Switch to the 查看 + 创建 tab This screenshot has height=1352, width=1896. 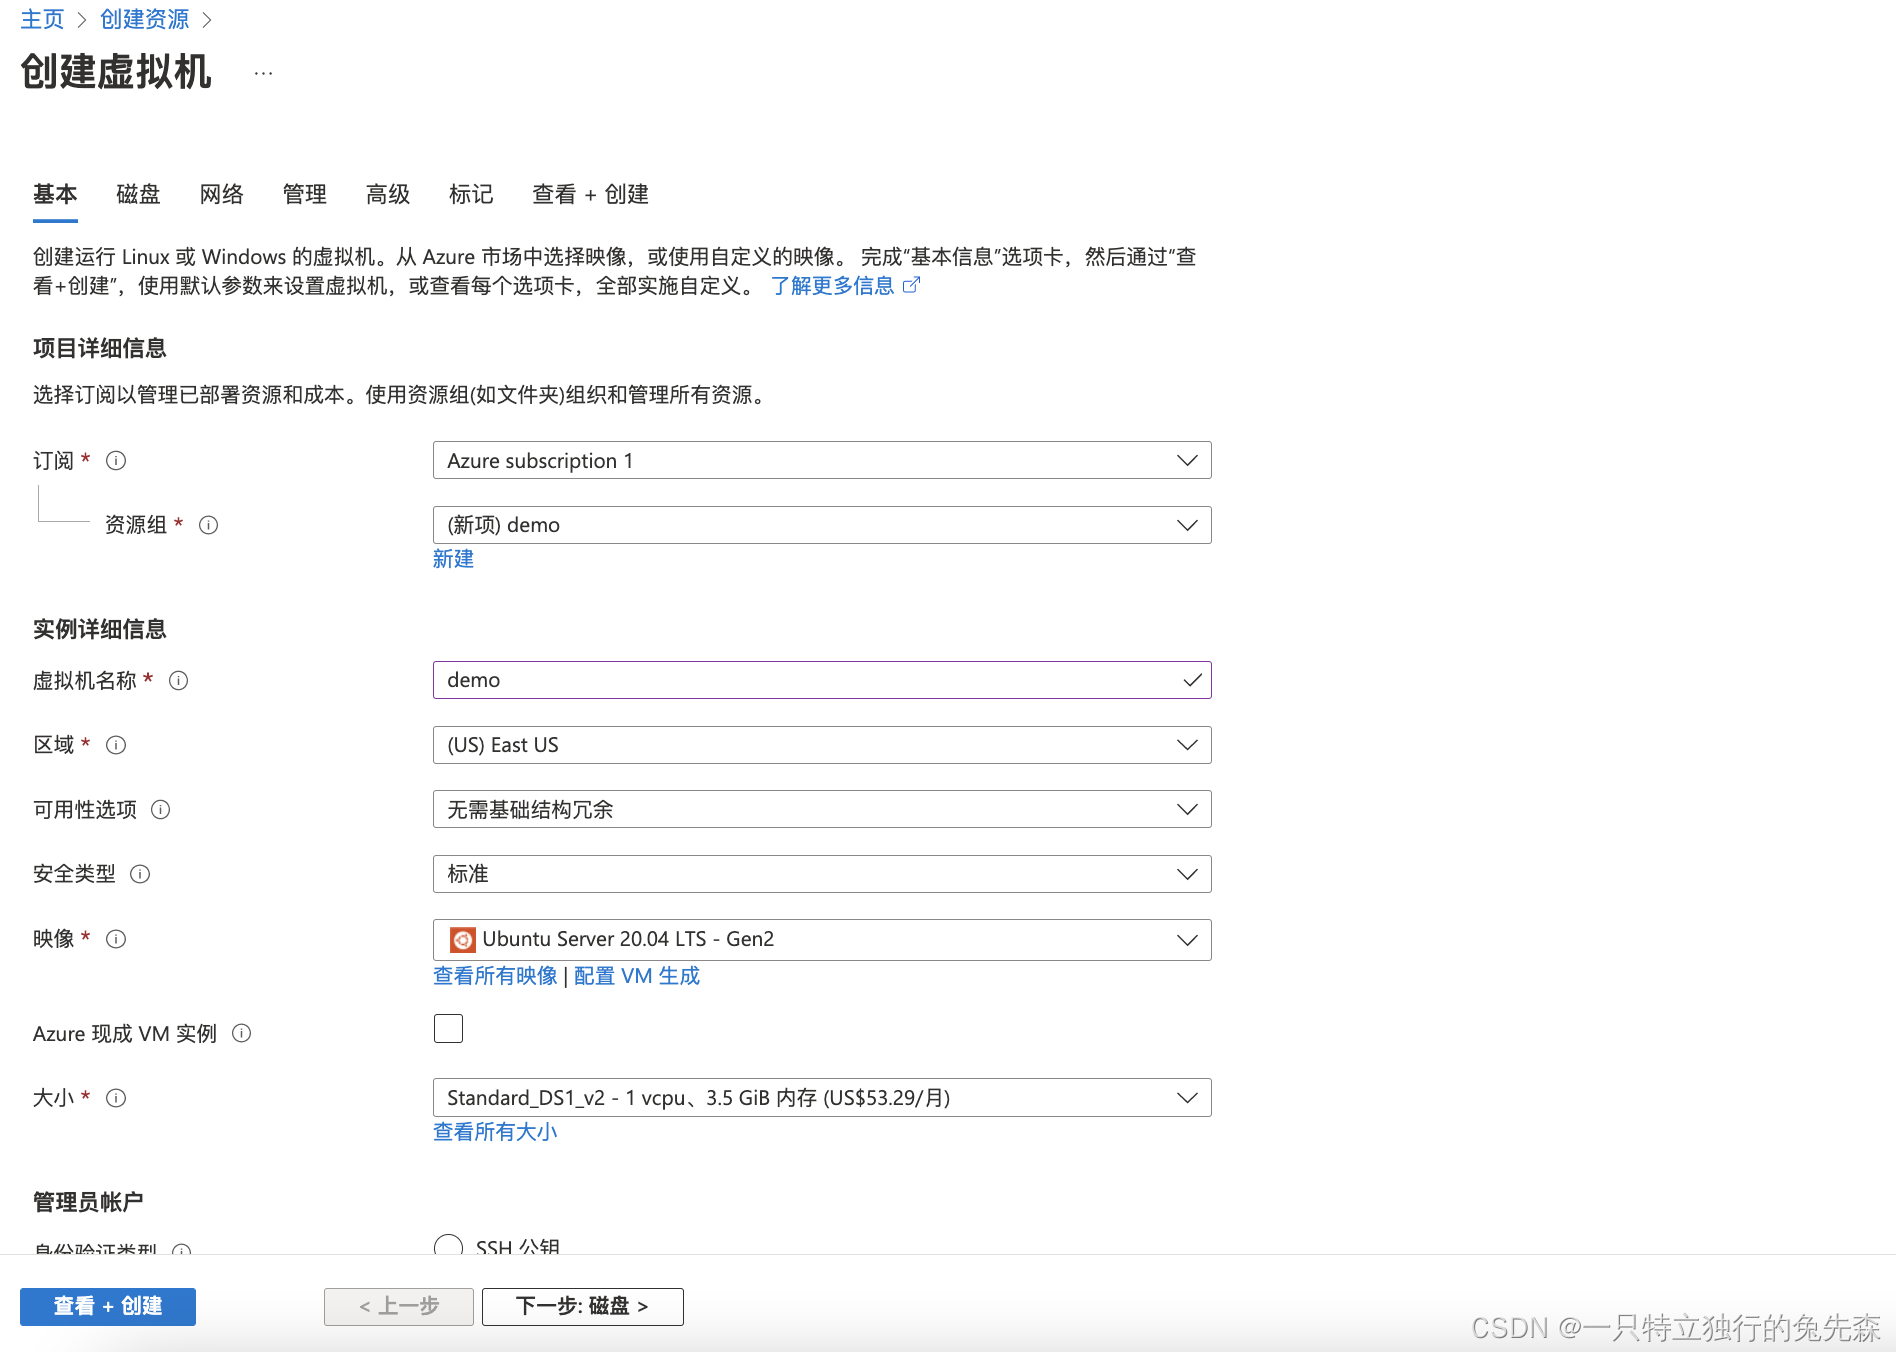tap(590, 194)
